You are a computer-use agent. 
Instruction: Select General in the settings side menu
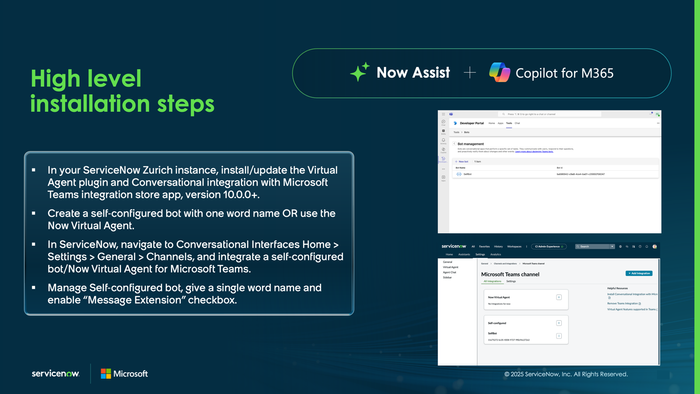pos(447,262)
